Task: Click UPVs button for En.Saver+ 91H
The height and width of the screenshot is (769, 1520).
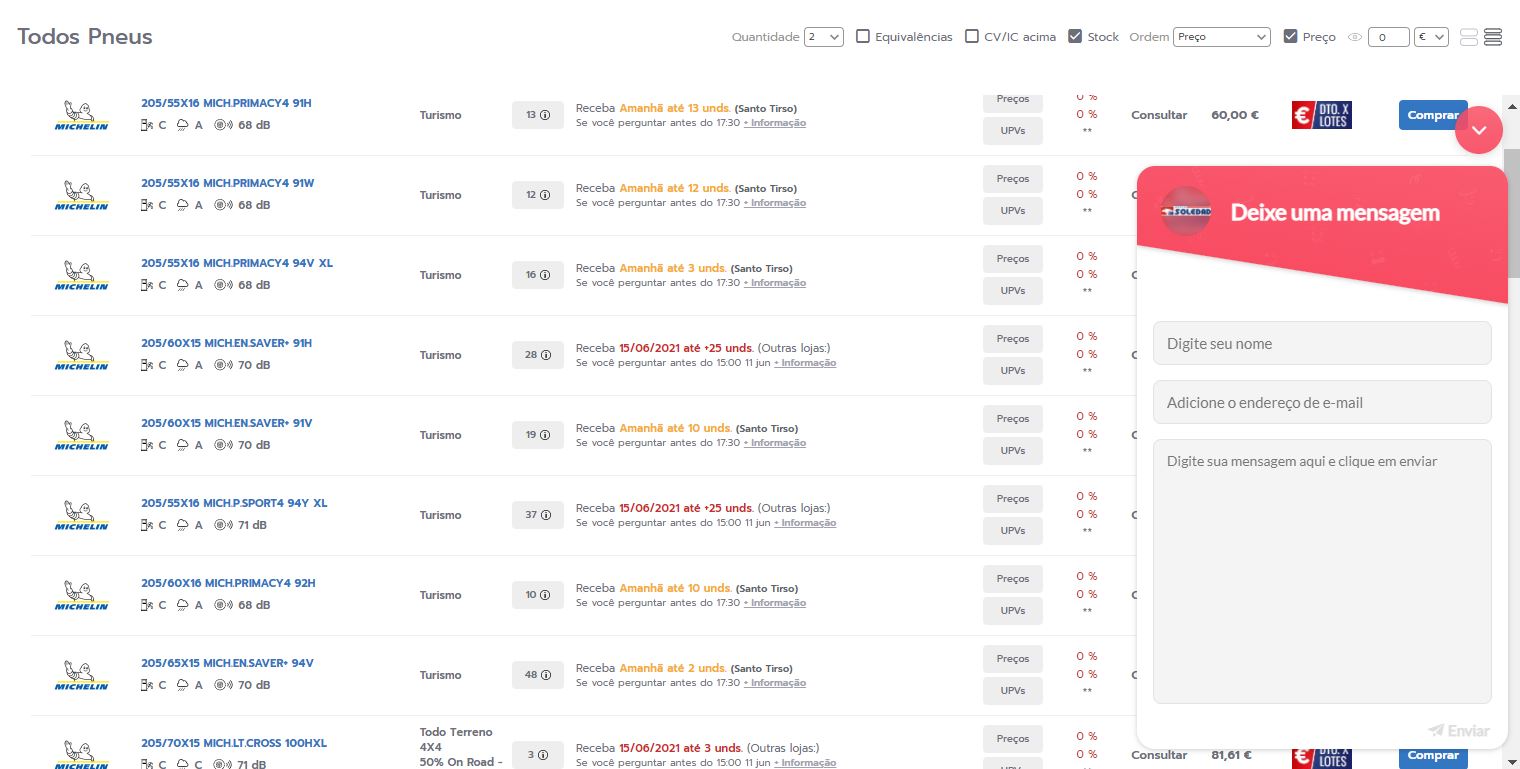Action: pos(1013,371)
